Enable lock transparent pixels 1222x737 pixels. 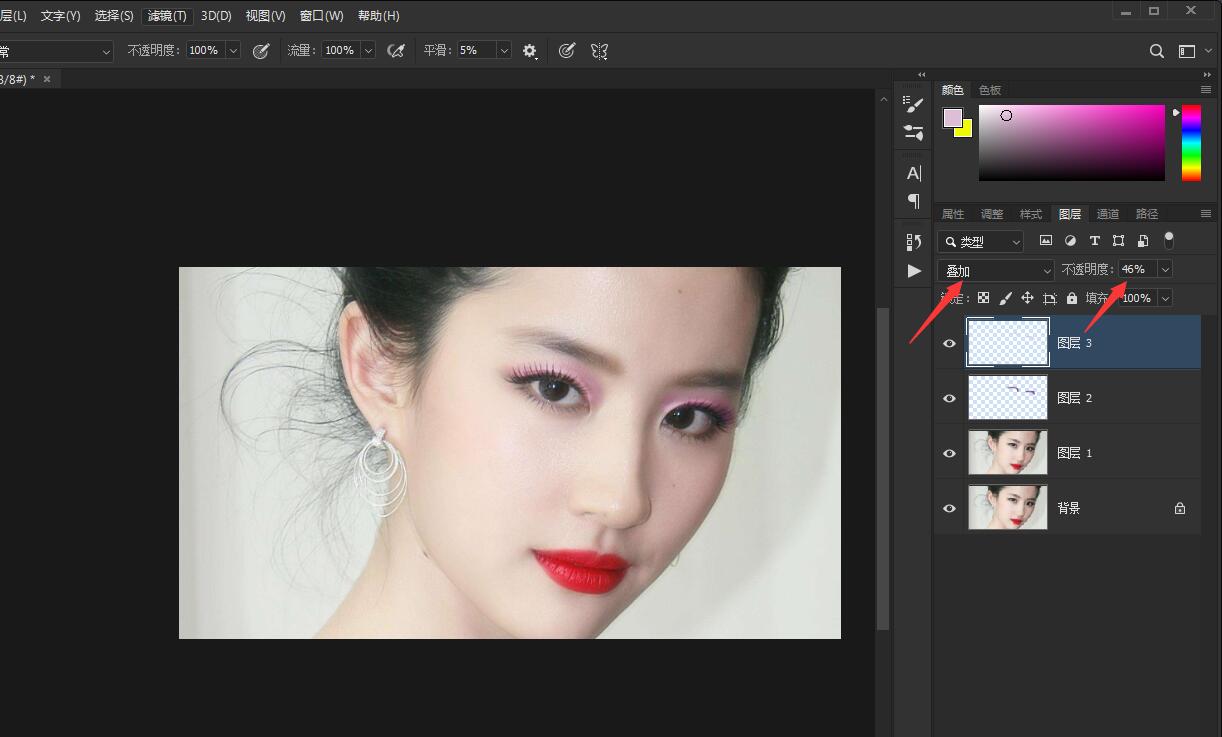tap(983, 297)
